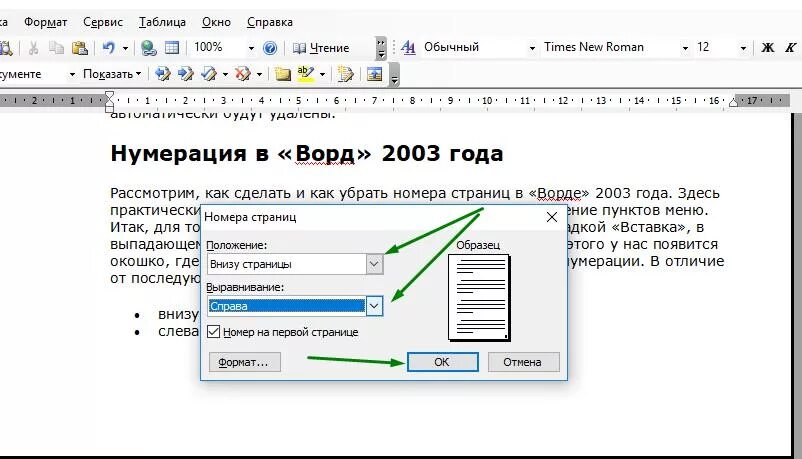Click the Print Preview magnifier icon
This screenshot has height=459, width=802.
pyautogui.click(x=6, y=48)
